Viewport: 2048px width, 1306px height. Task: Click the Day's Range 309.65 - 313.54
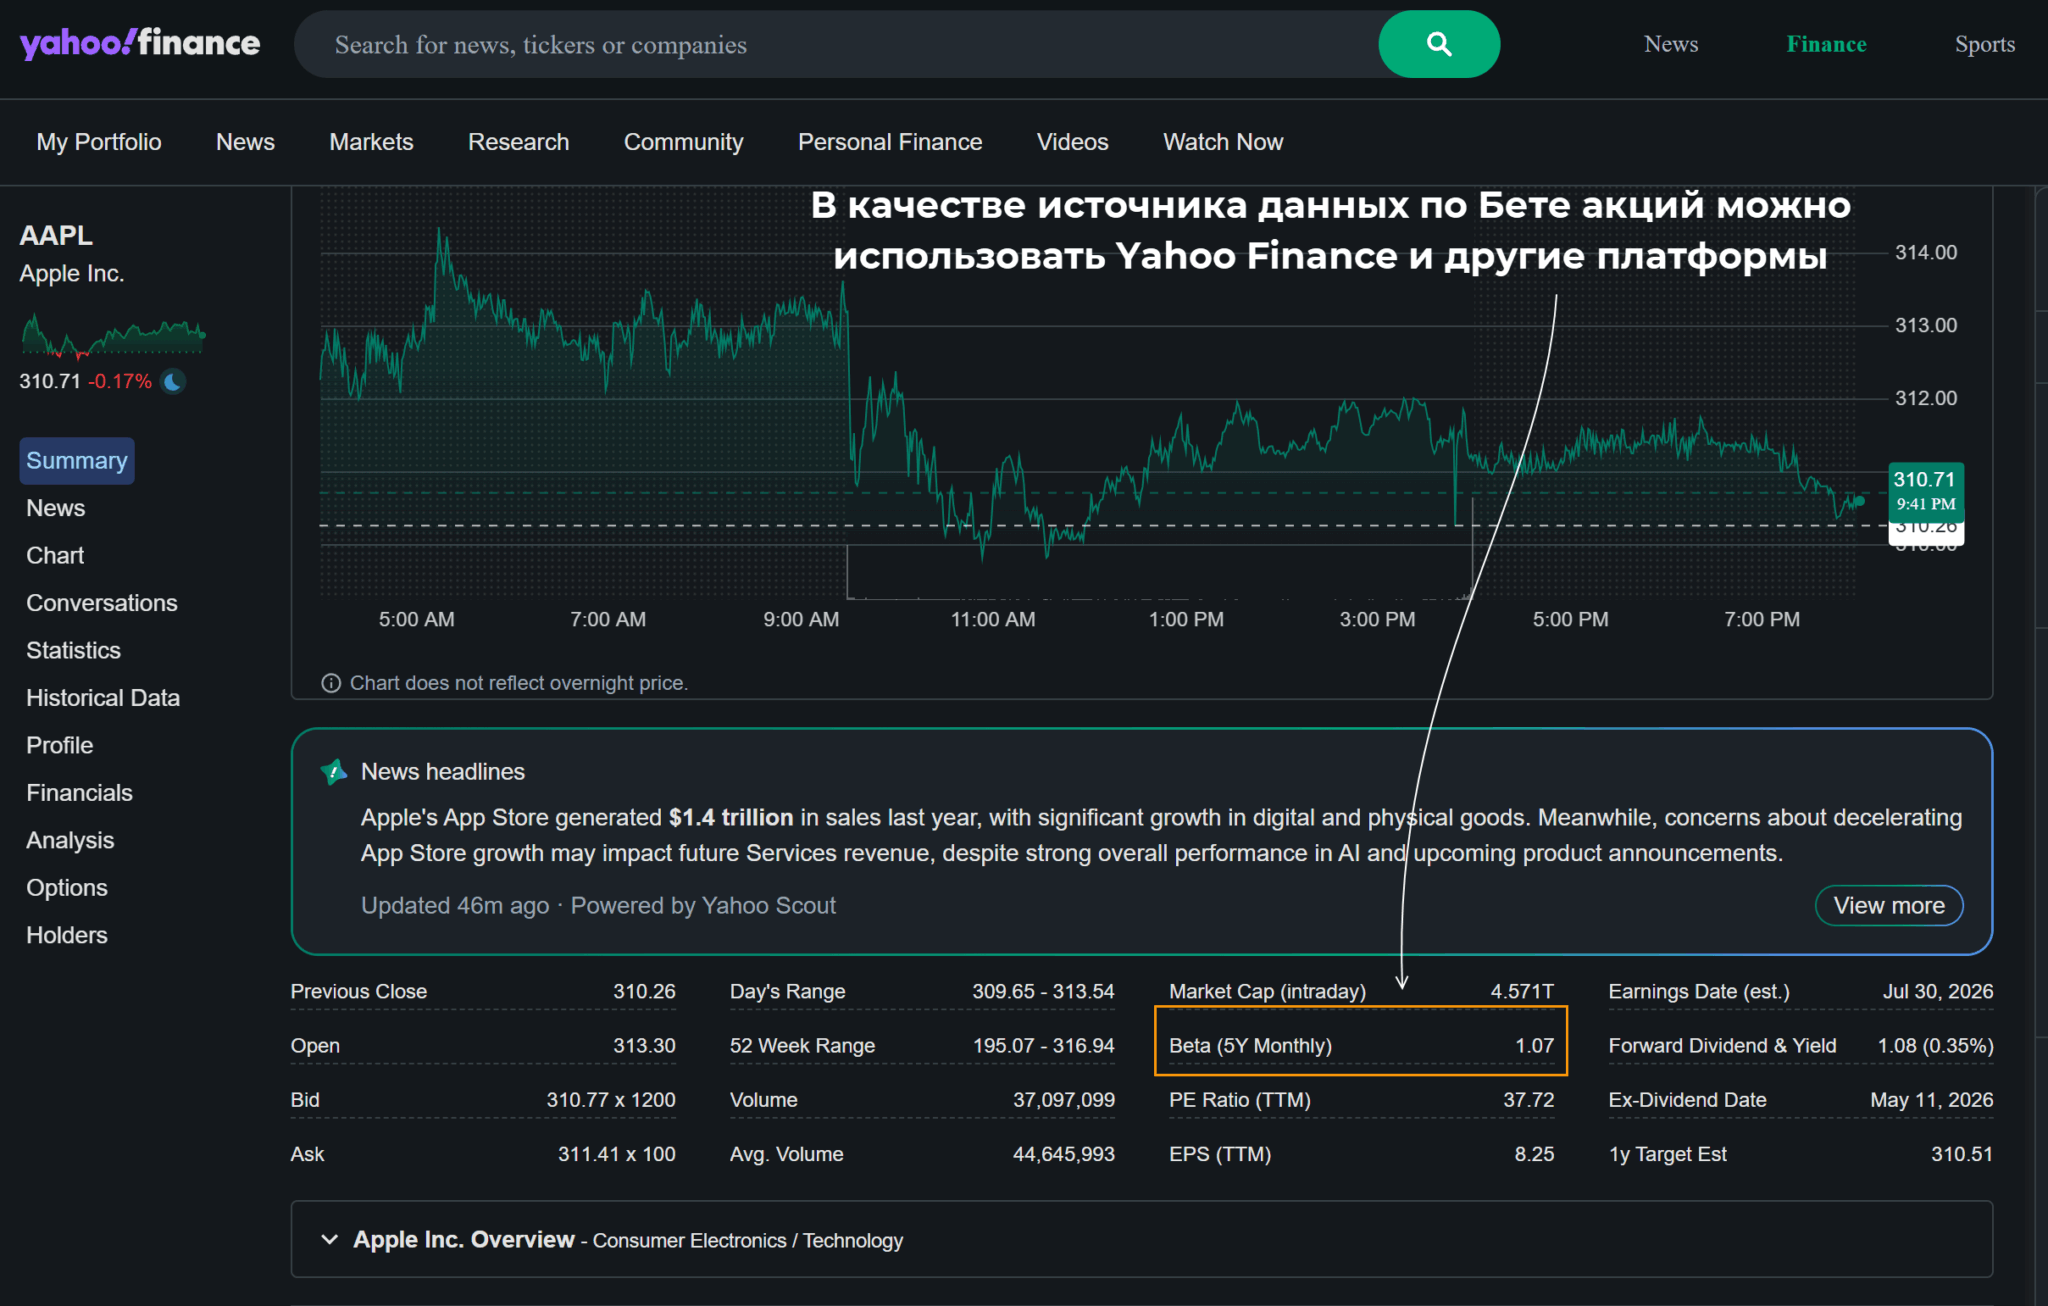click(x=1043, y=992)
